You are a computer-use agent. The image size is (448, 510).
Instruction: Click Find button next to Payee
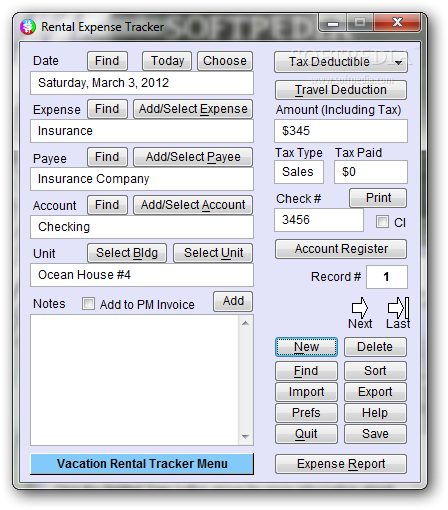pyautogui.click(x=107, y=157)
